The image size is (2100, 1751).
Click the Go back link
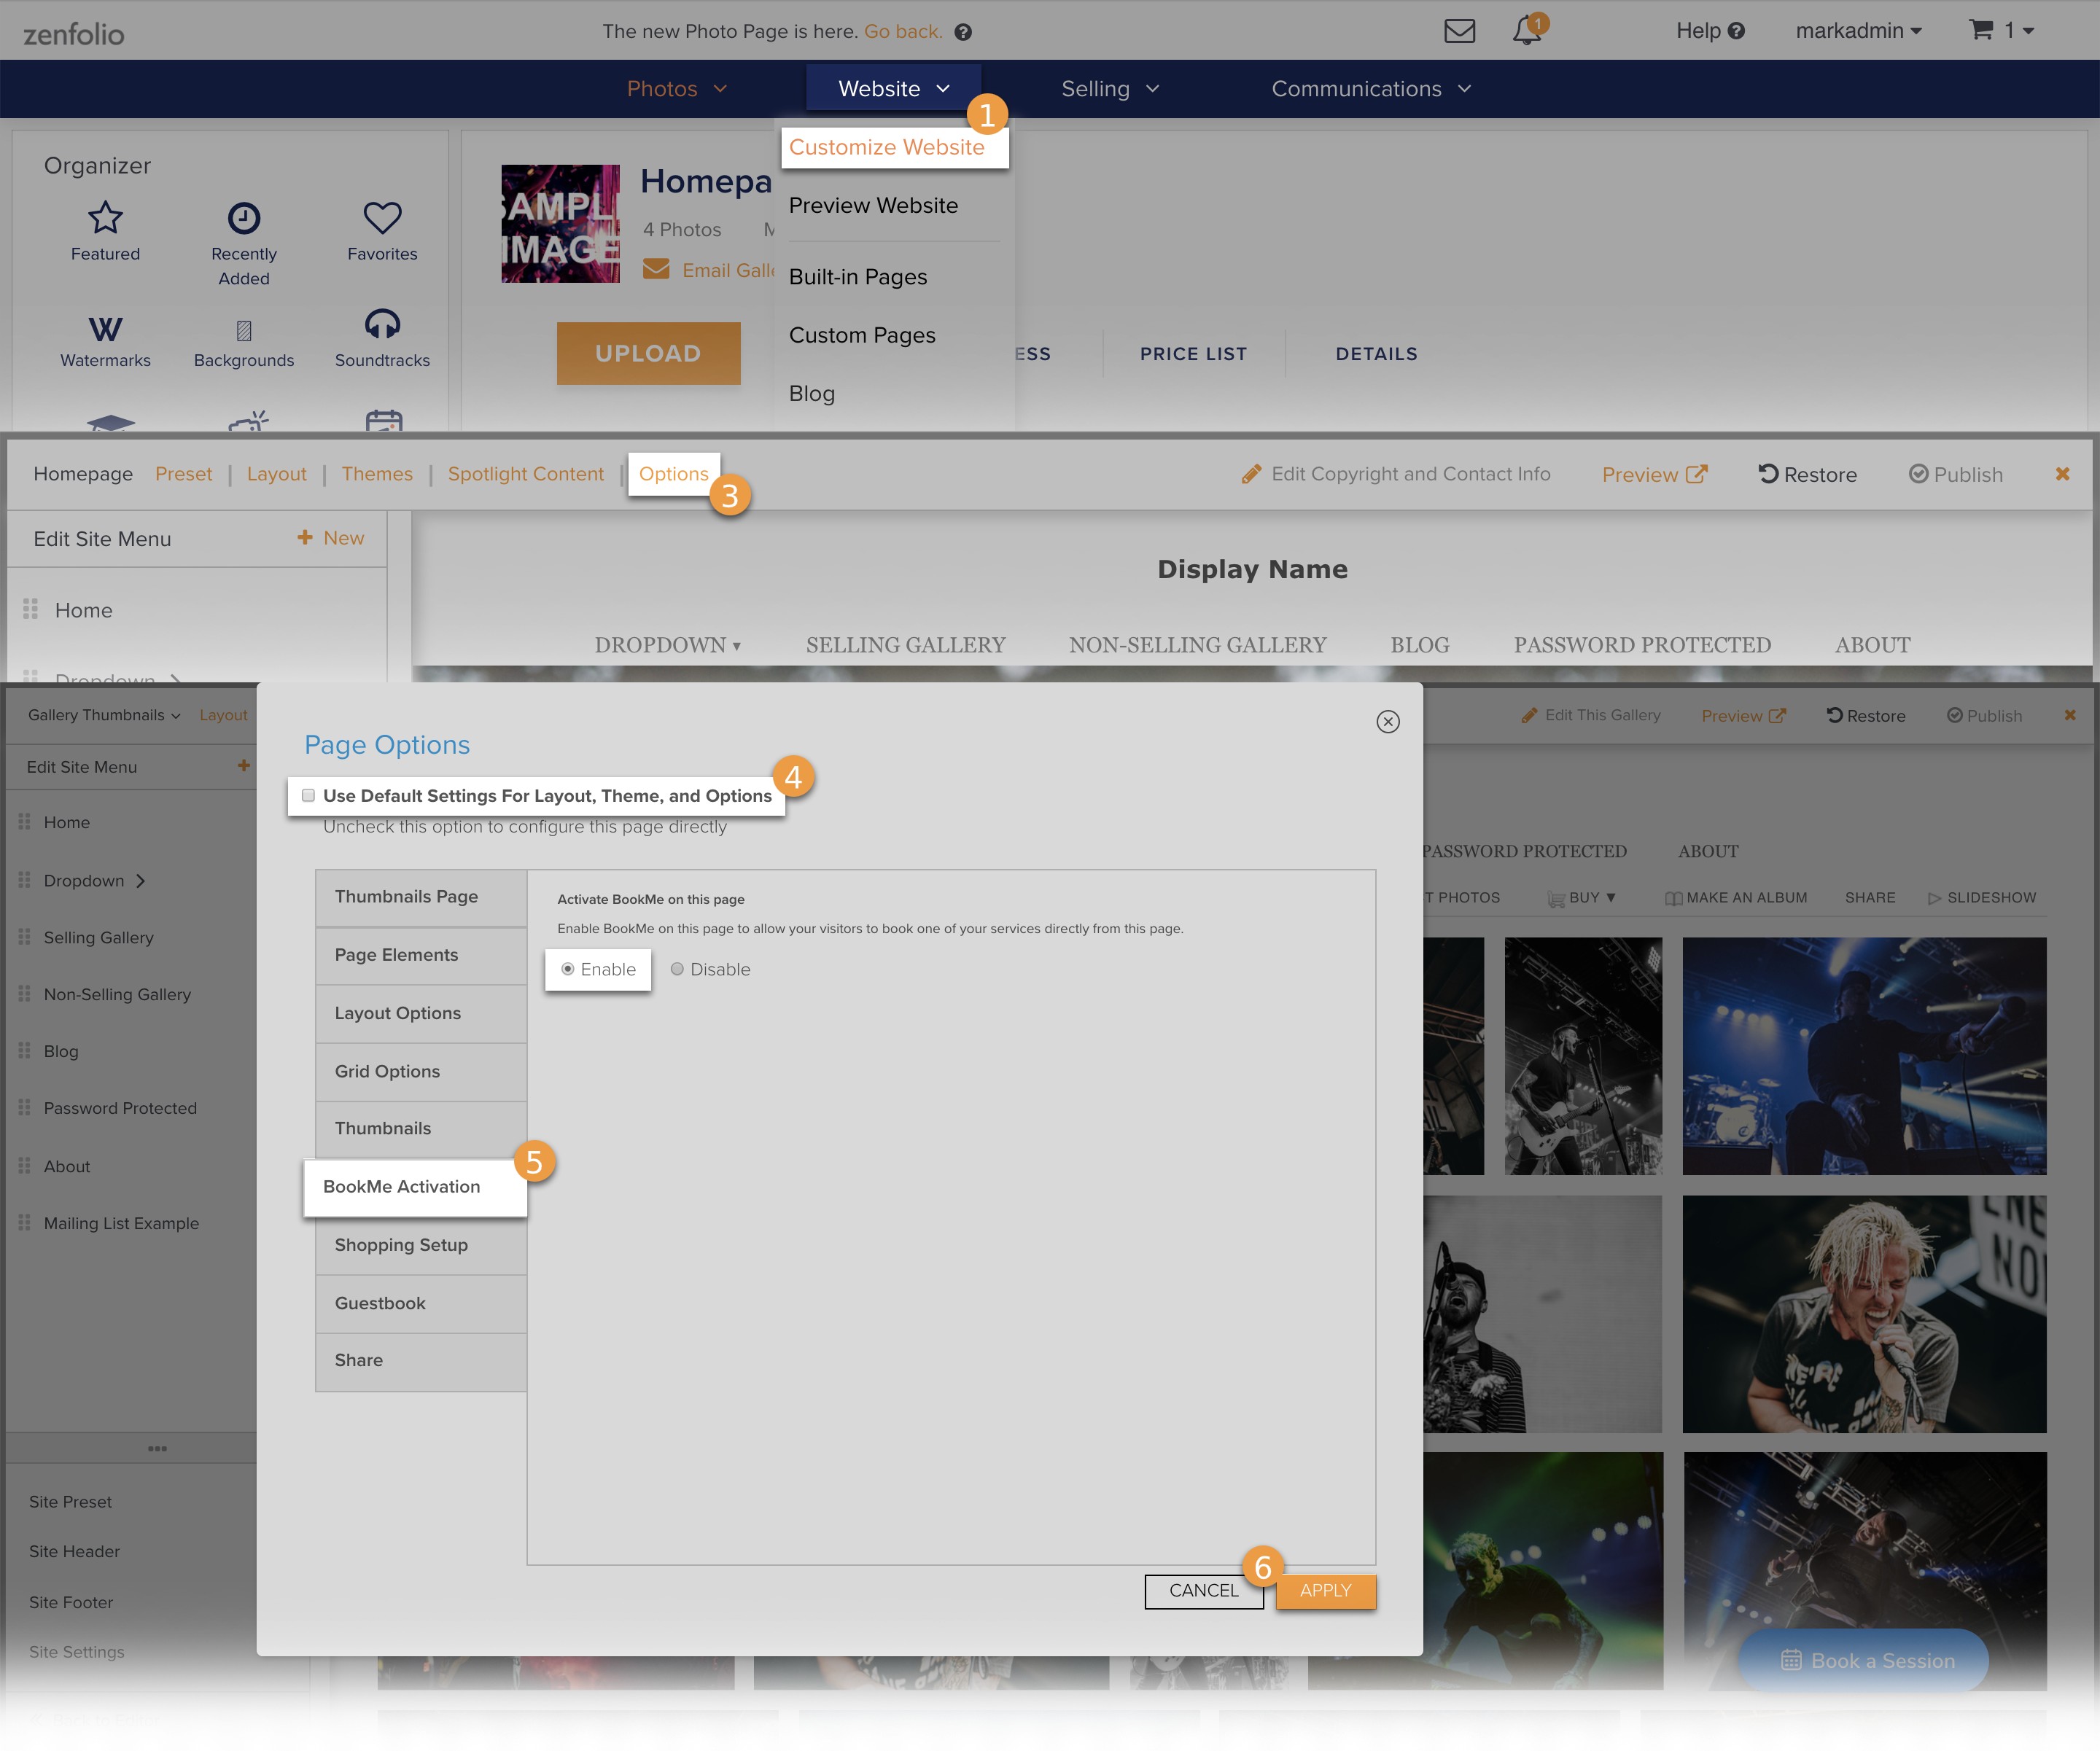pos(903,31)
